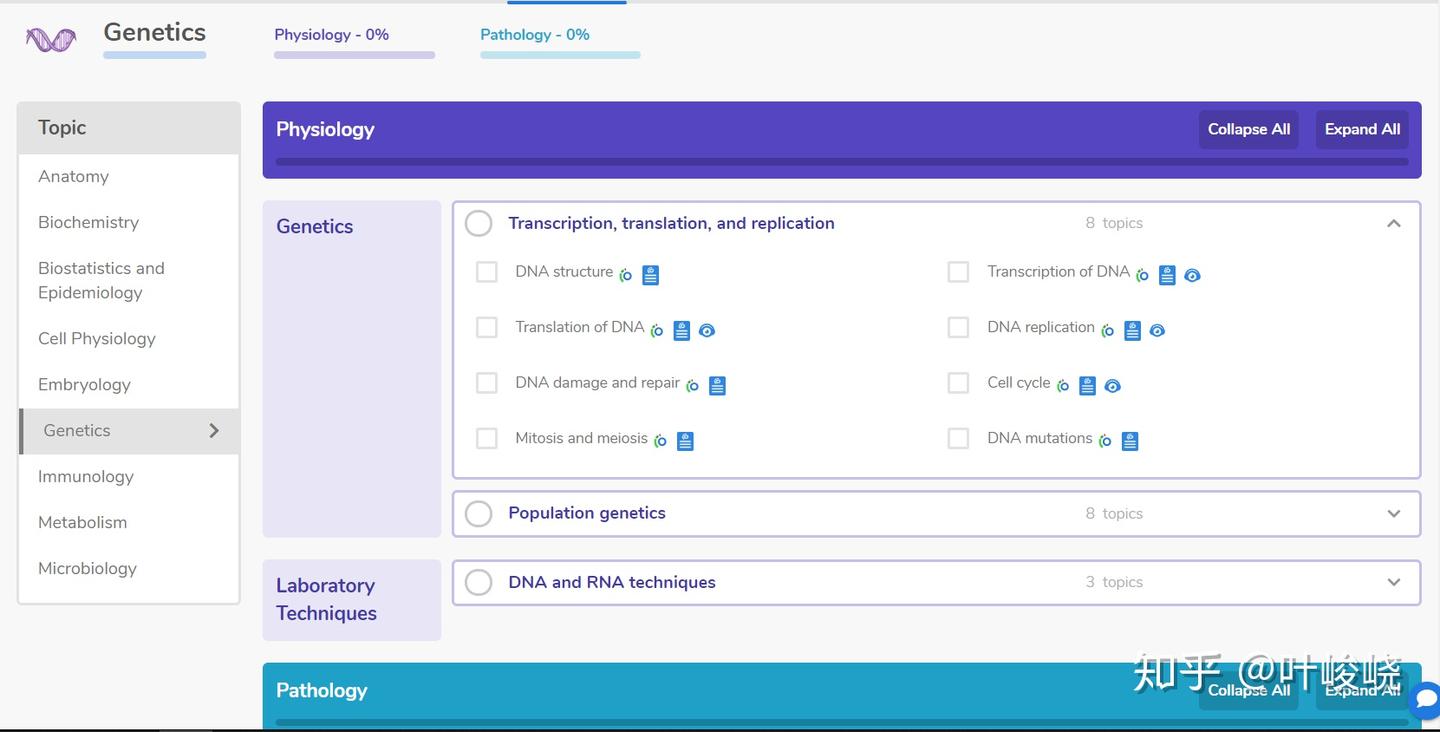Click the eye icon beside Cell cycle

[1112, 386]
